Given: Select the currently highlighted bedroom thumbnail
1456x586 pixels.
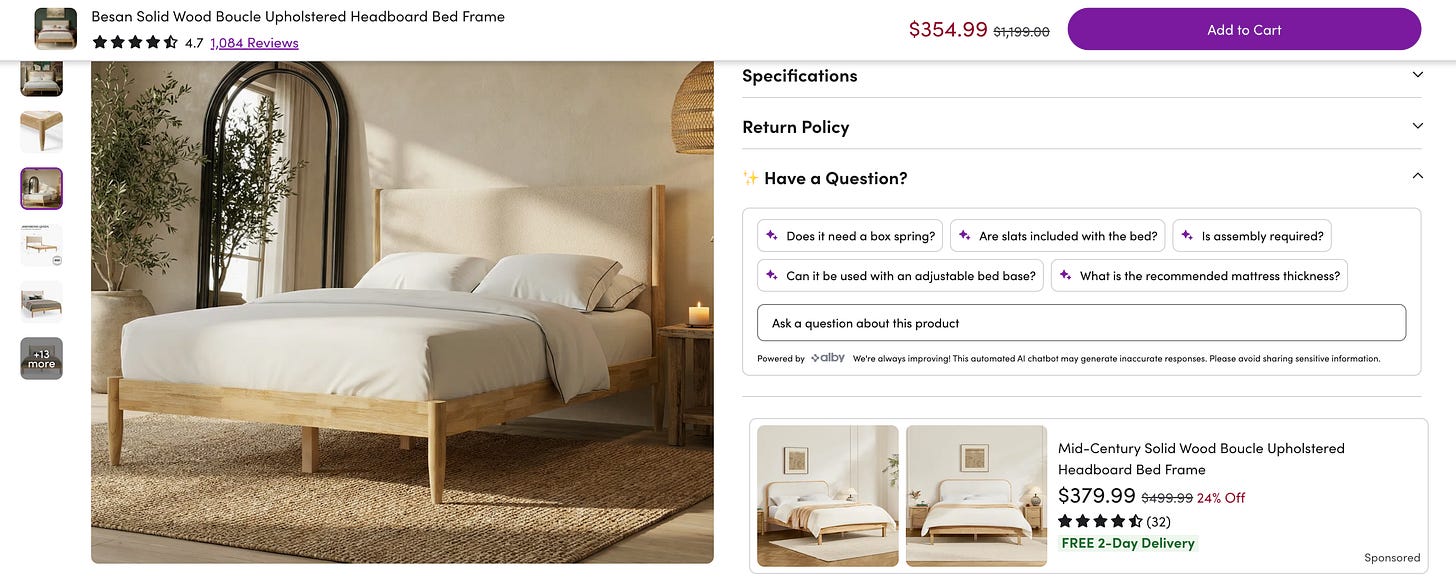Looking at the screenshot, I should point(42,188).
